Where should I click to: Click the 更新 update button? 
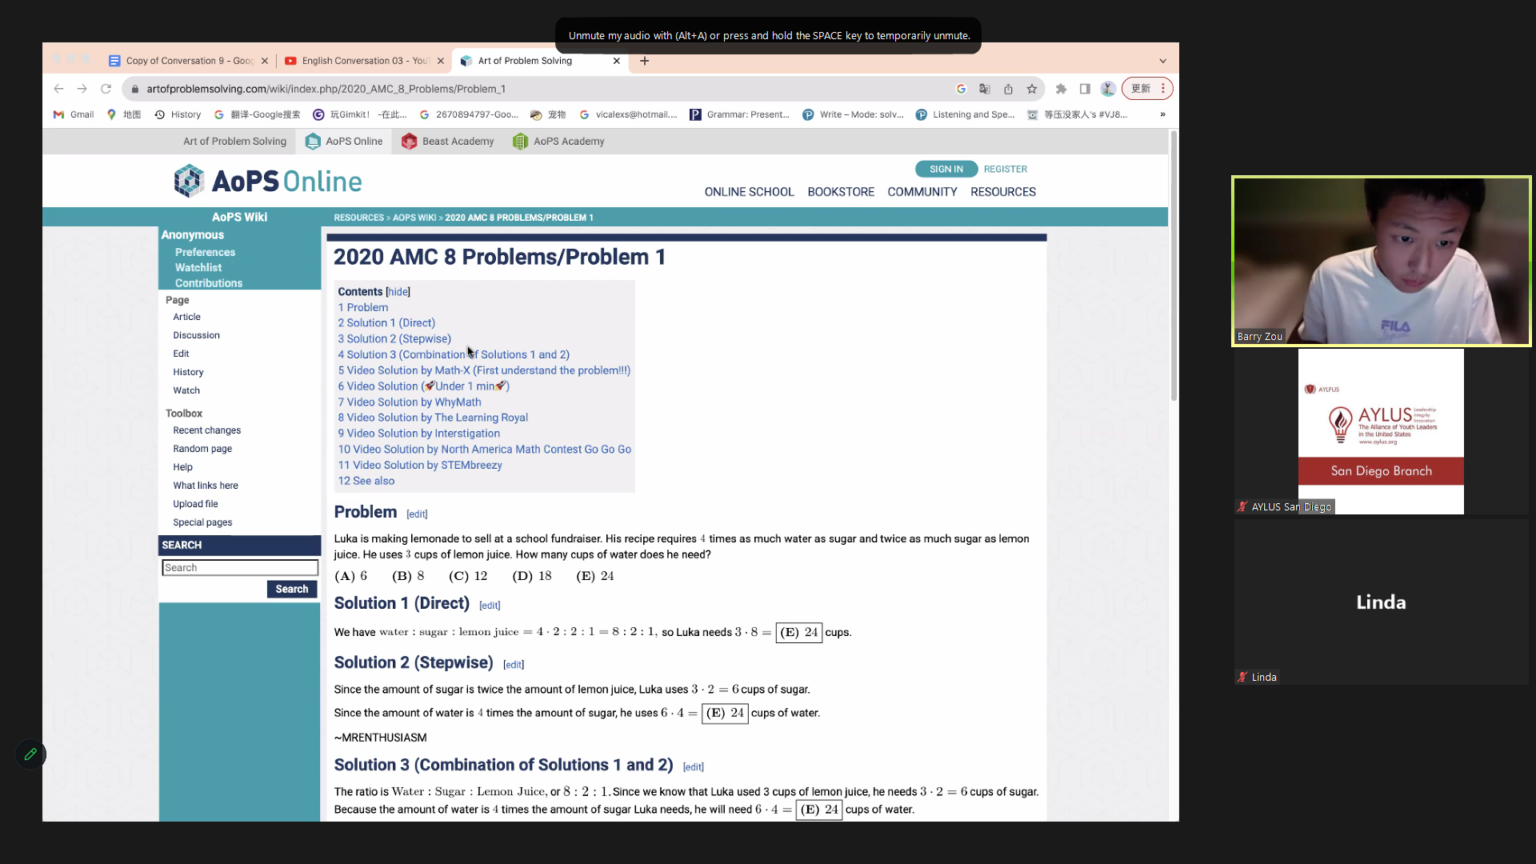pyautogui.click(x=1147, y=89)
